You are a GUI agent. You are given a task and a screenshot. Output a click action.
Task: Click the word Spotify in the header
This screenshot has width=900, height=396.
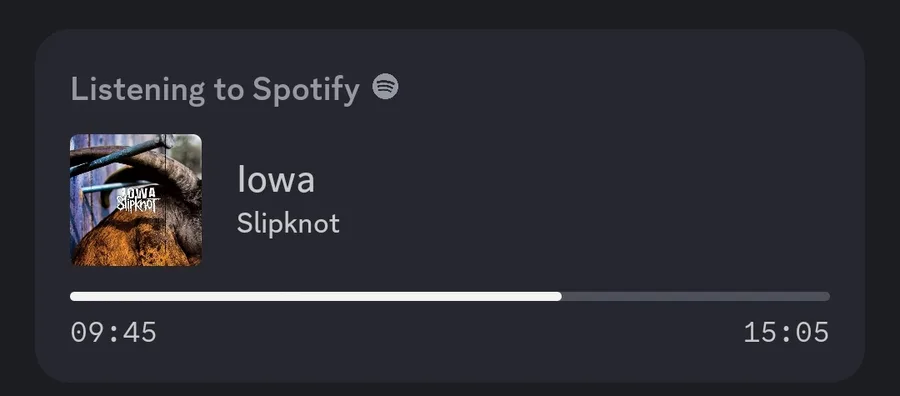[x=306, y=89]
